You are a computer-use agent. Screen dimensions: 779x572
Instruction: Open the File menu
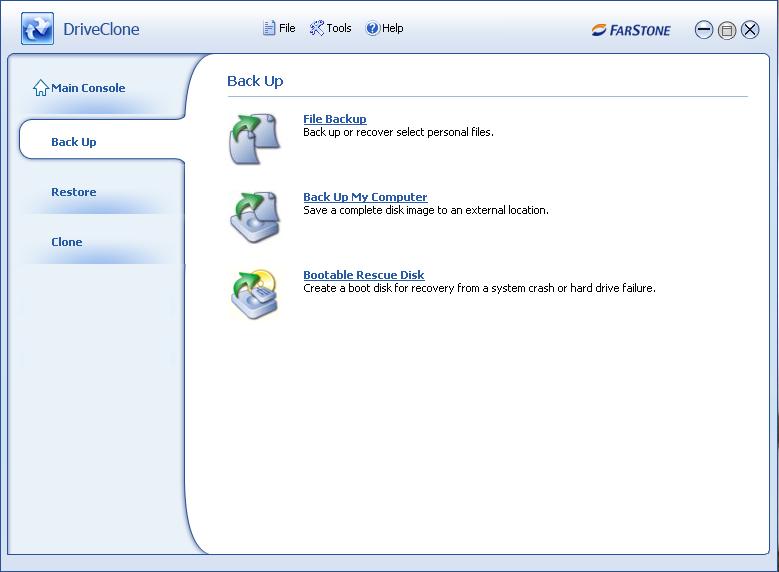[x=279, y=28]
